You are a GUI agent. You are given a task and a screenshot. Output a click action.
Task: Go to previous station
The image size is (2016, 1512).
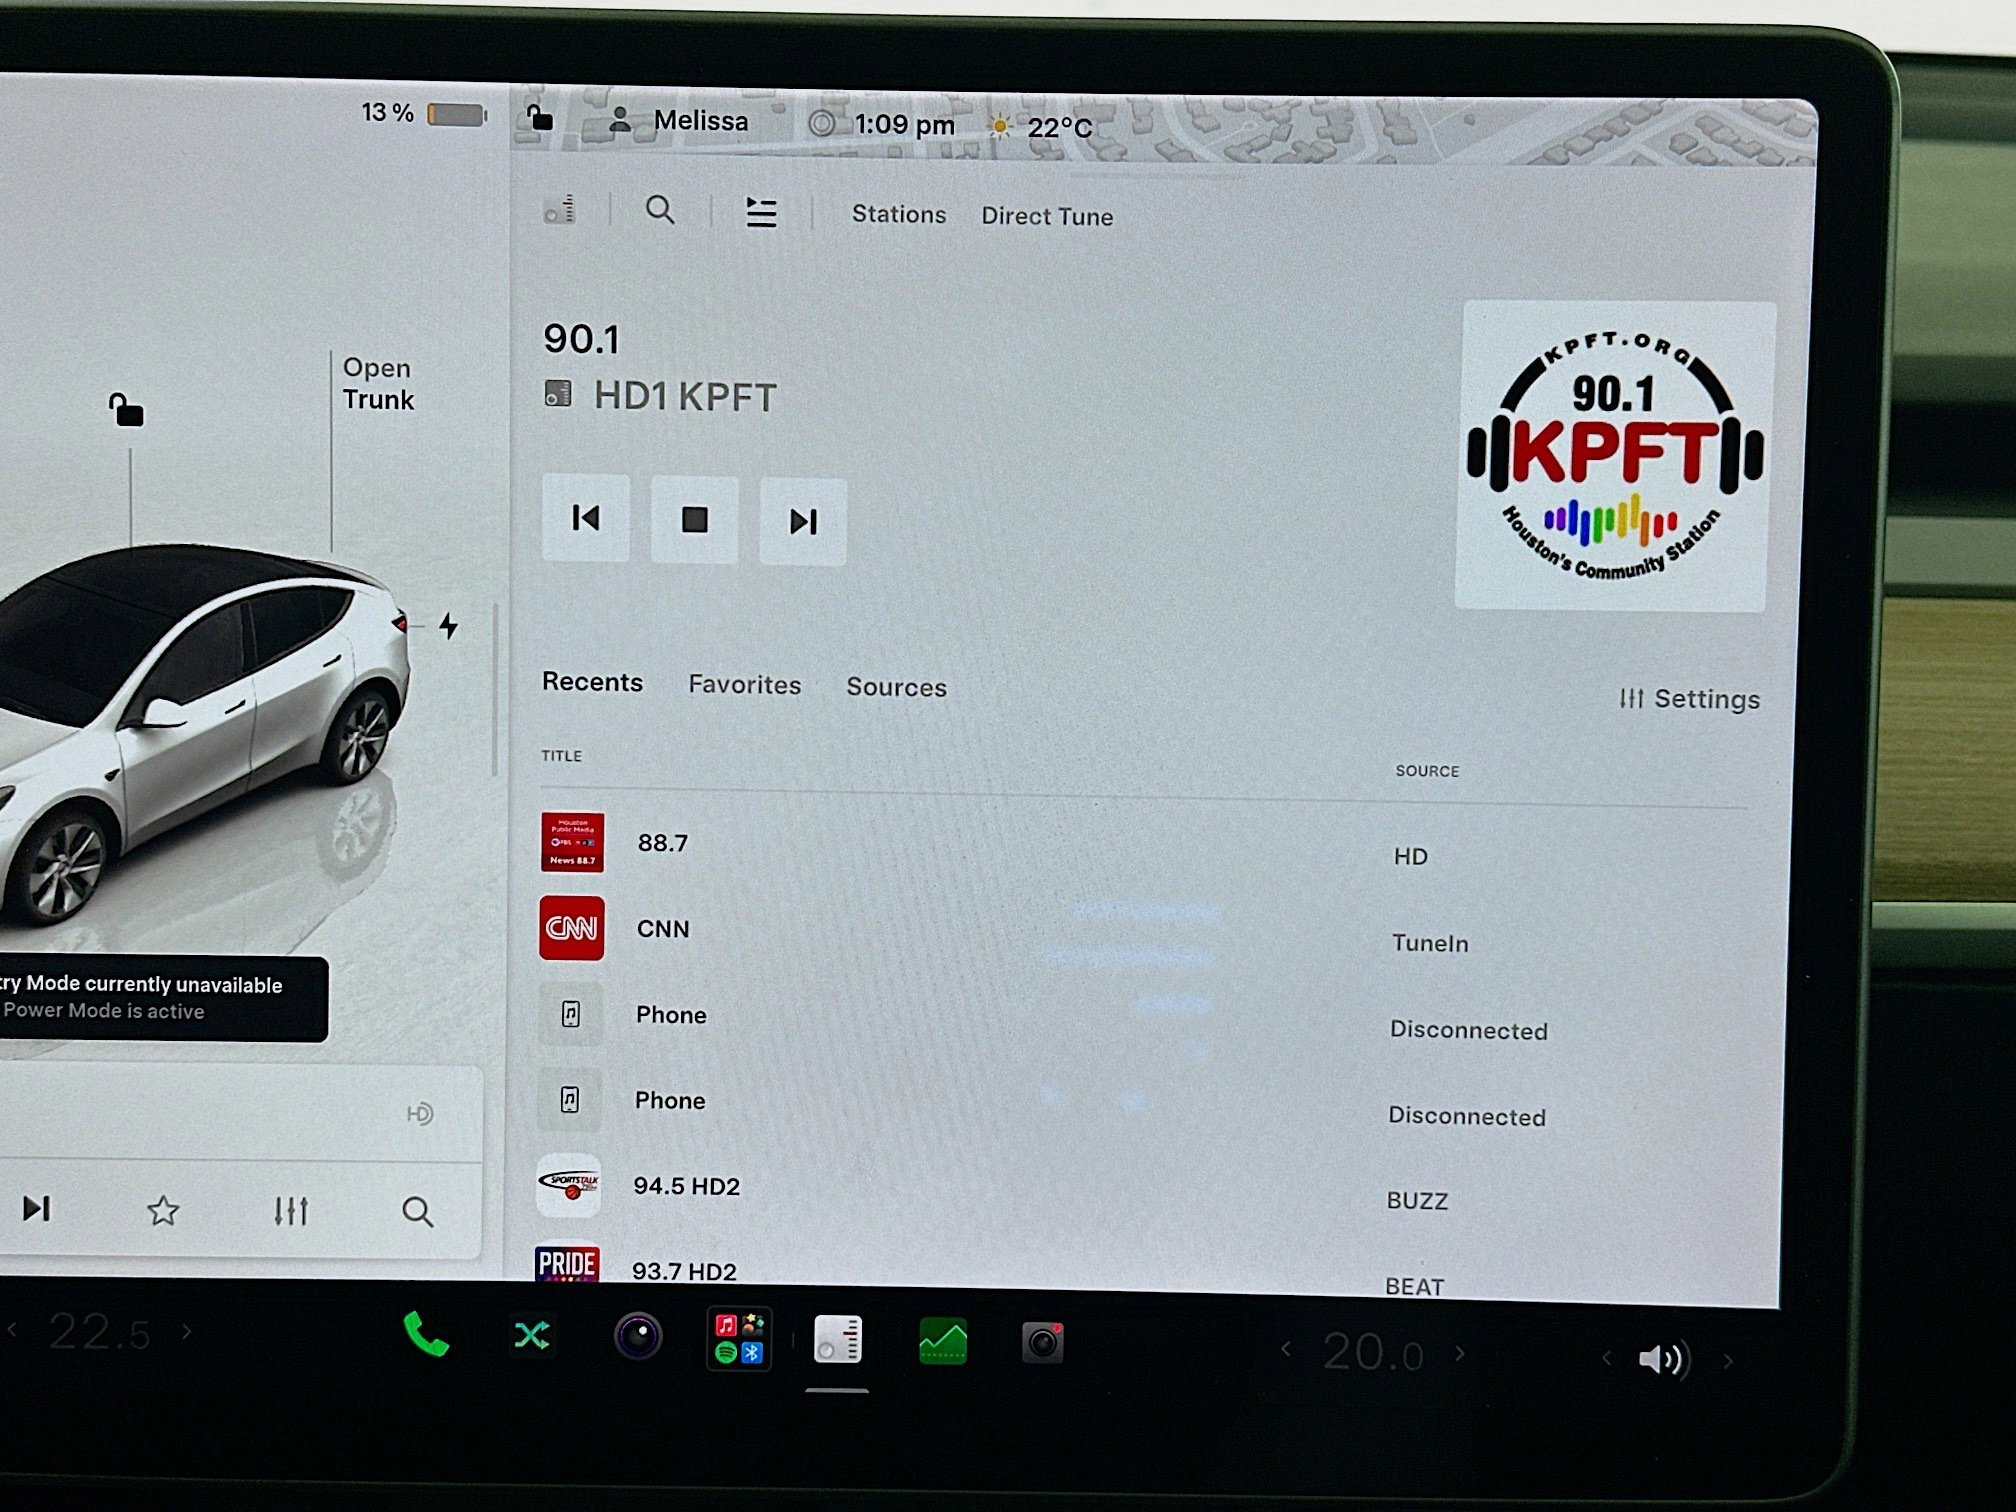[x=586, y=518]
